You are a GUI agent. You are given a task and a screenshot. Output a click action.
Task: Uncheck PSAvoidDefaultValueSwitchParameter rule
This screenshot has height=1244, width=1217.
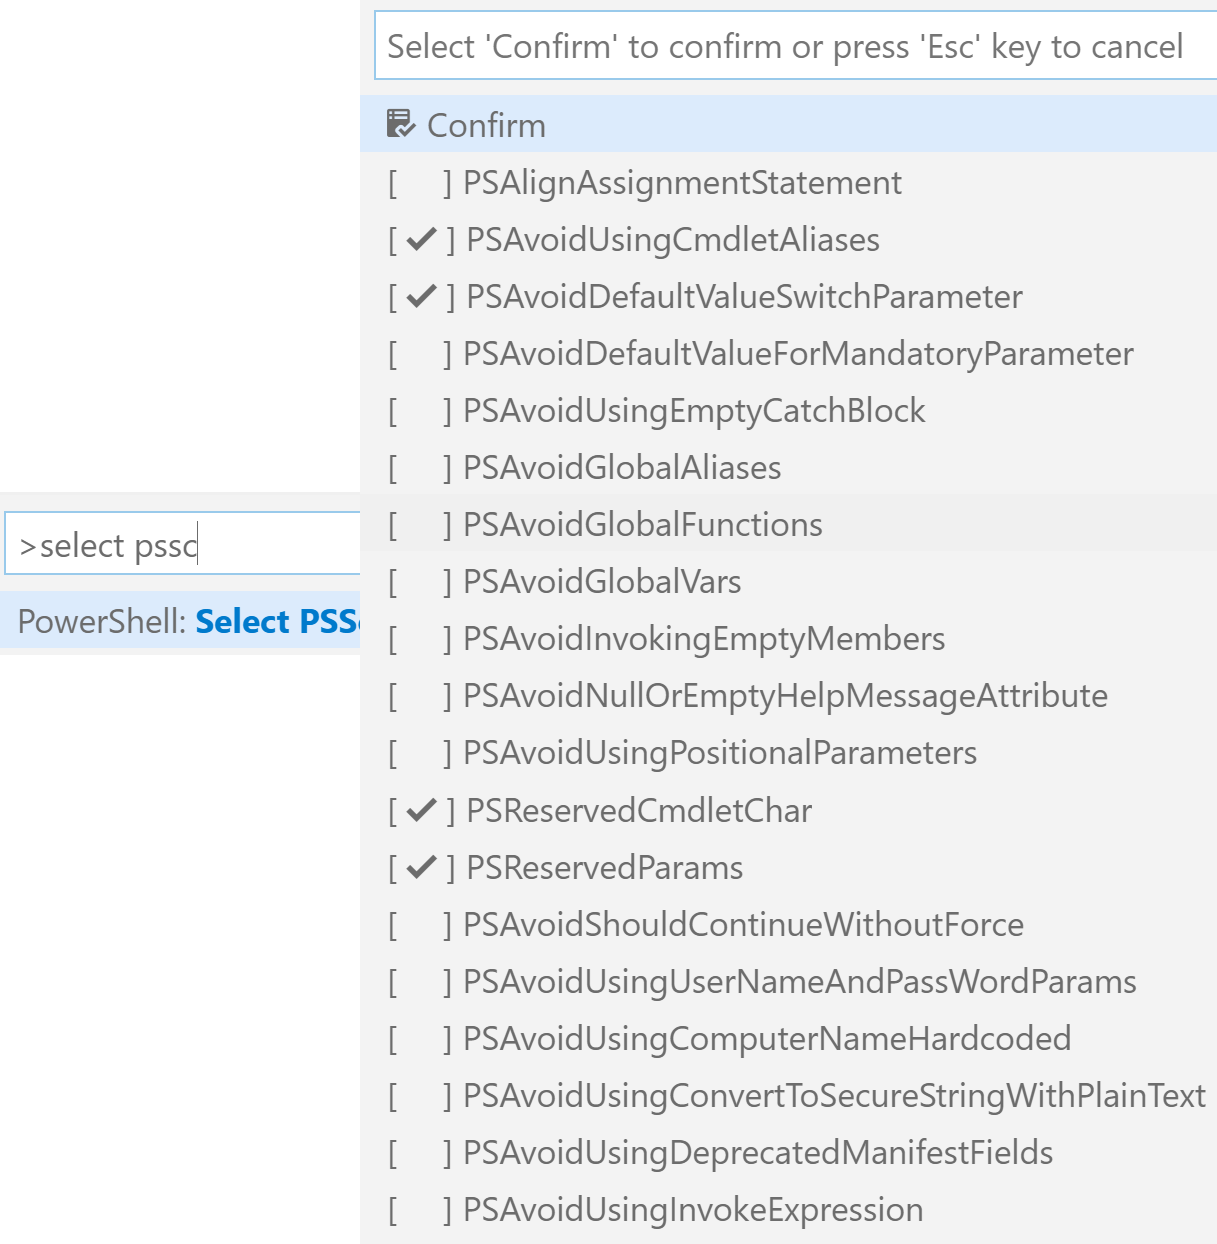pyautogui.click(x=788, y=296)
